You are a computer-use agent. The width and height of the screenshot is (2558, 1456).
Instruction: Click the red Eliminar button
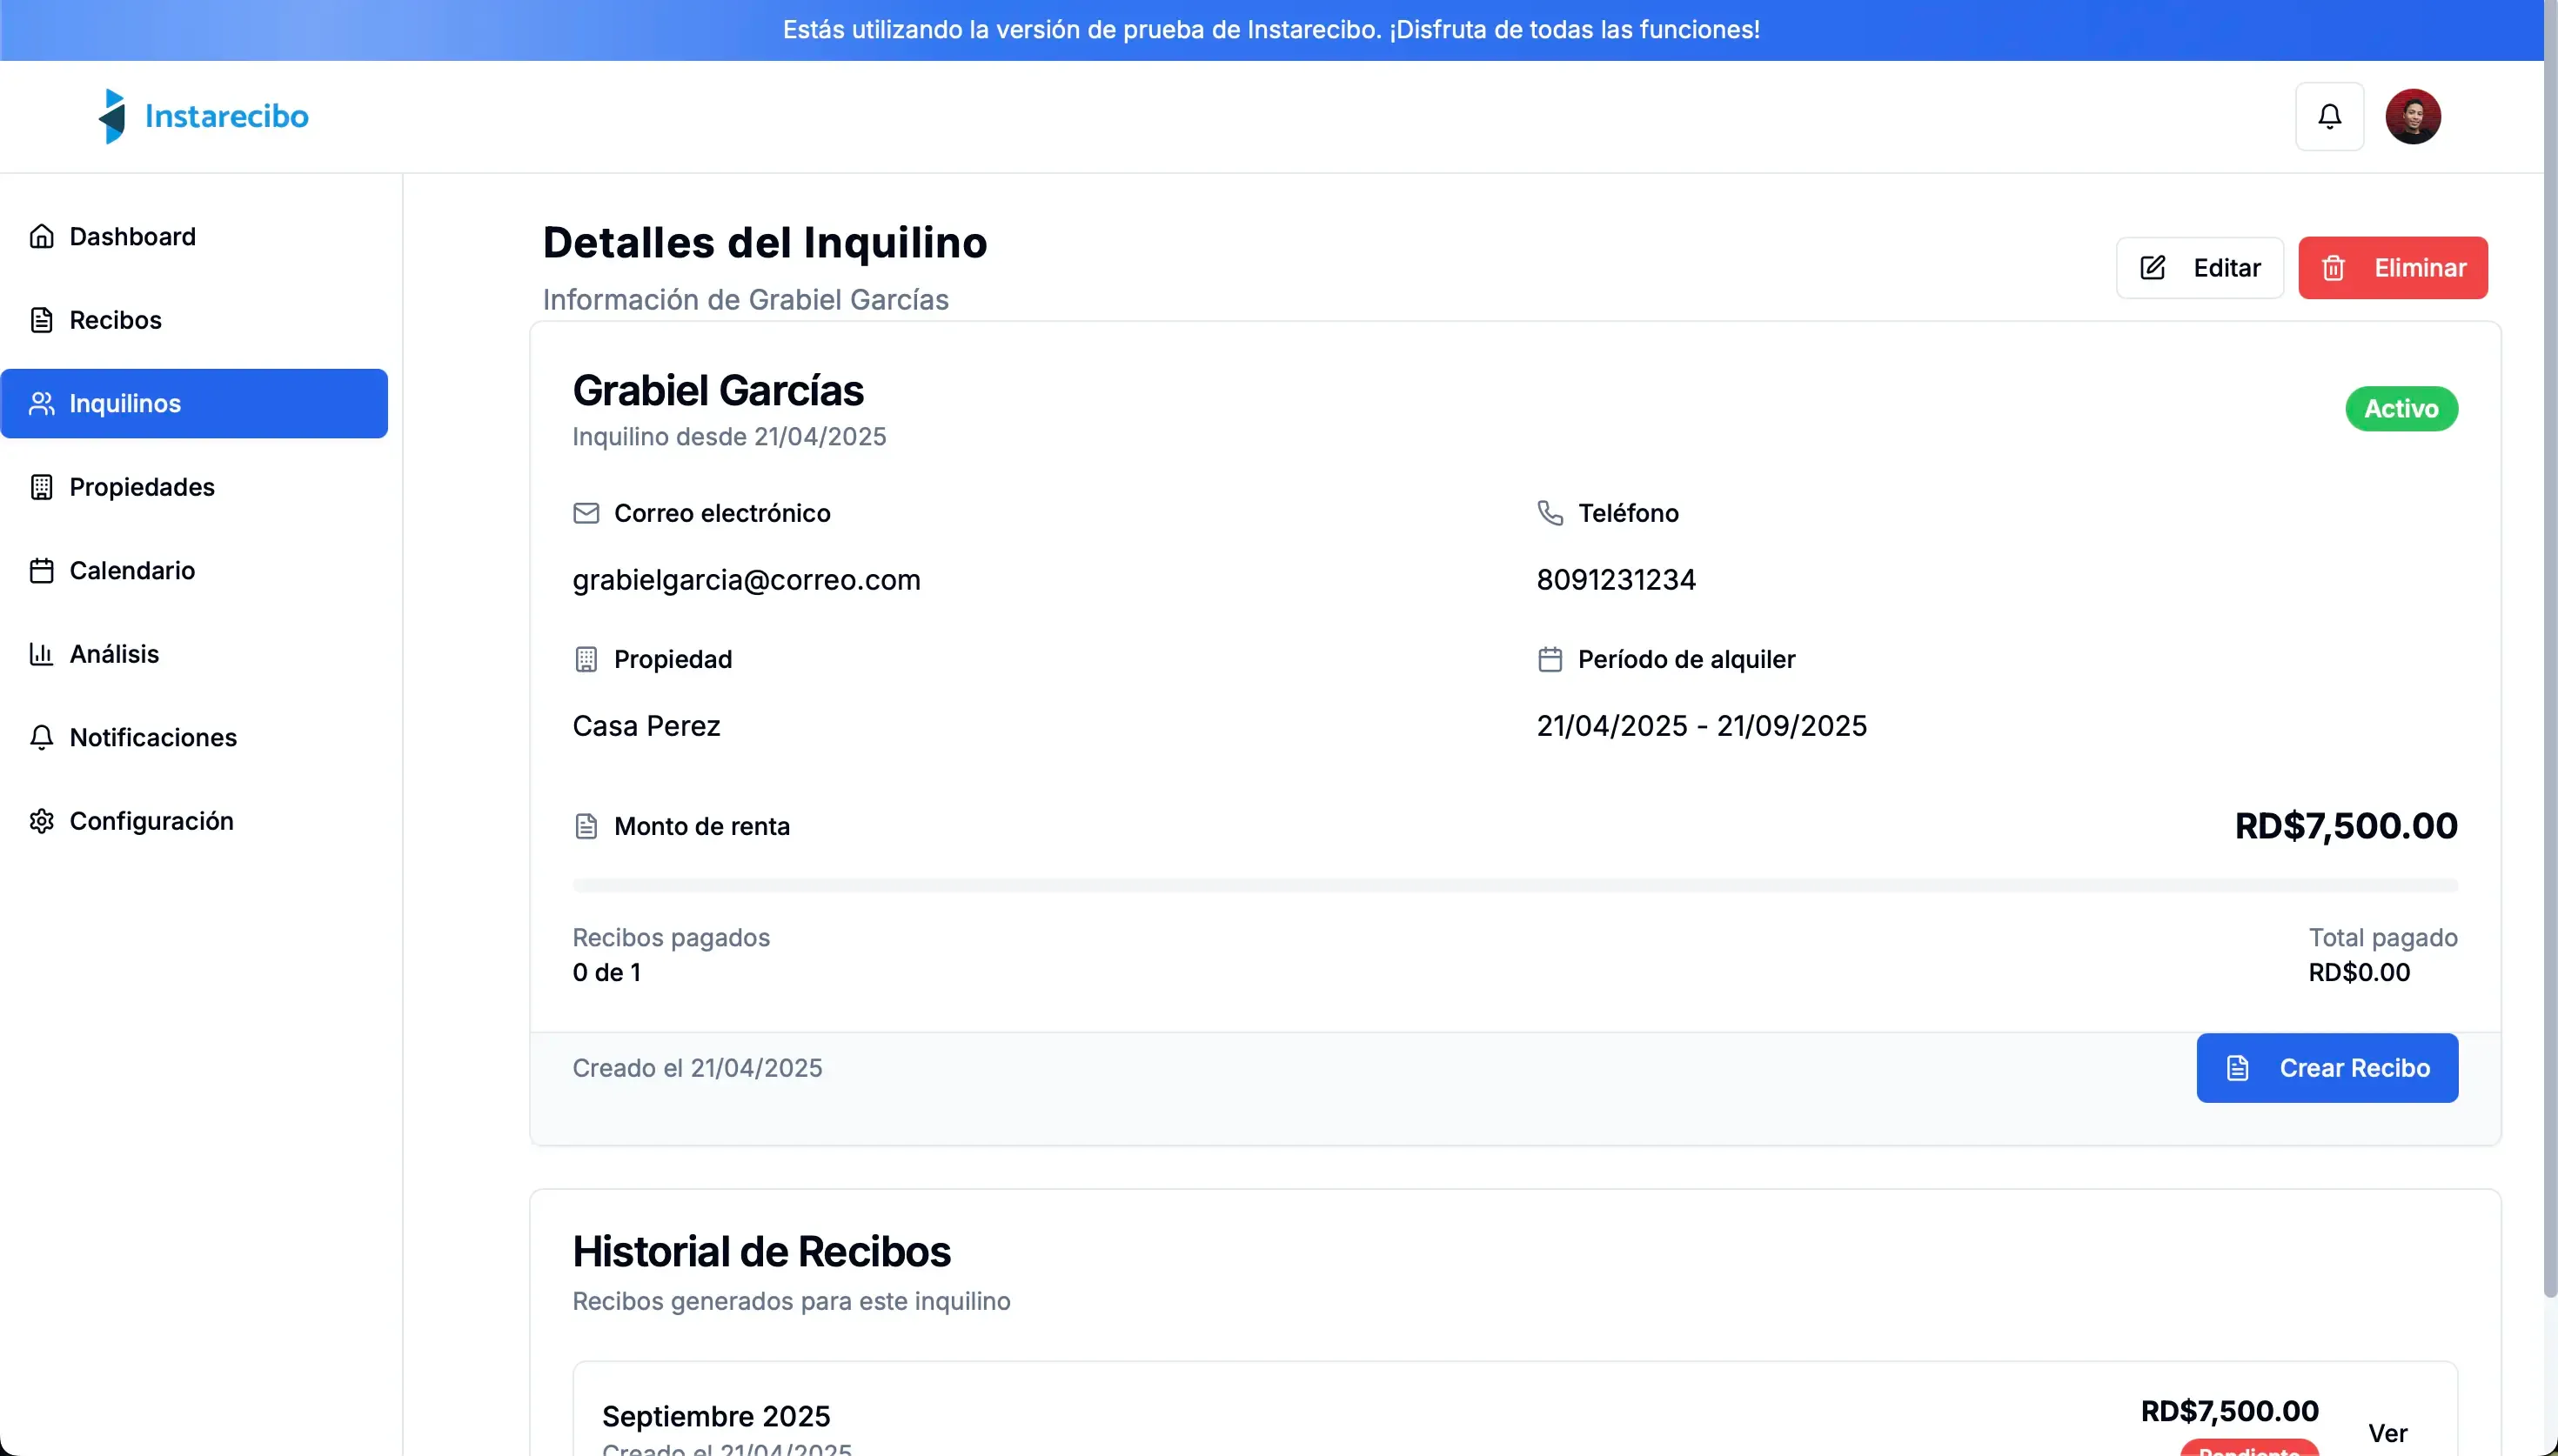2392,267
